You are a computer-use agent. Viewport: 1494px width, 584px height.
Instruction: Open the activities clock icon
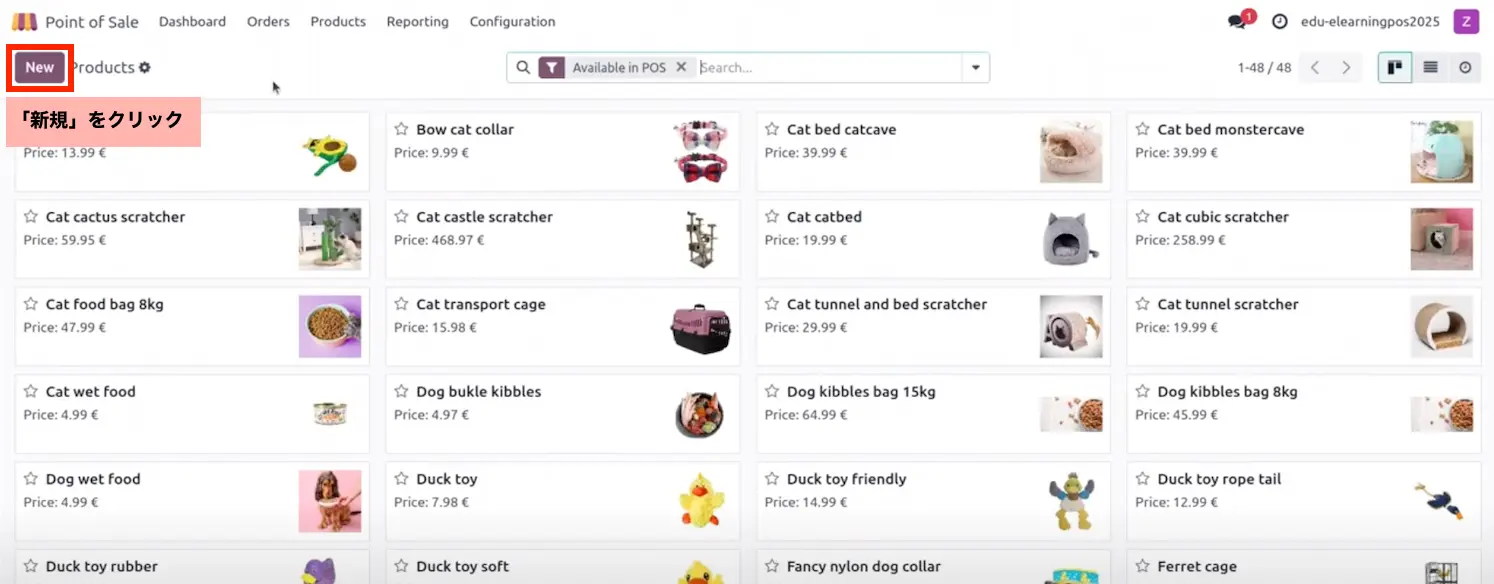[x=1279, y=22]
